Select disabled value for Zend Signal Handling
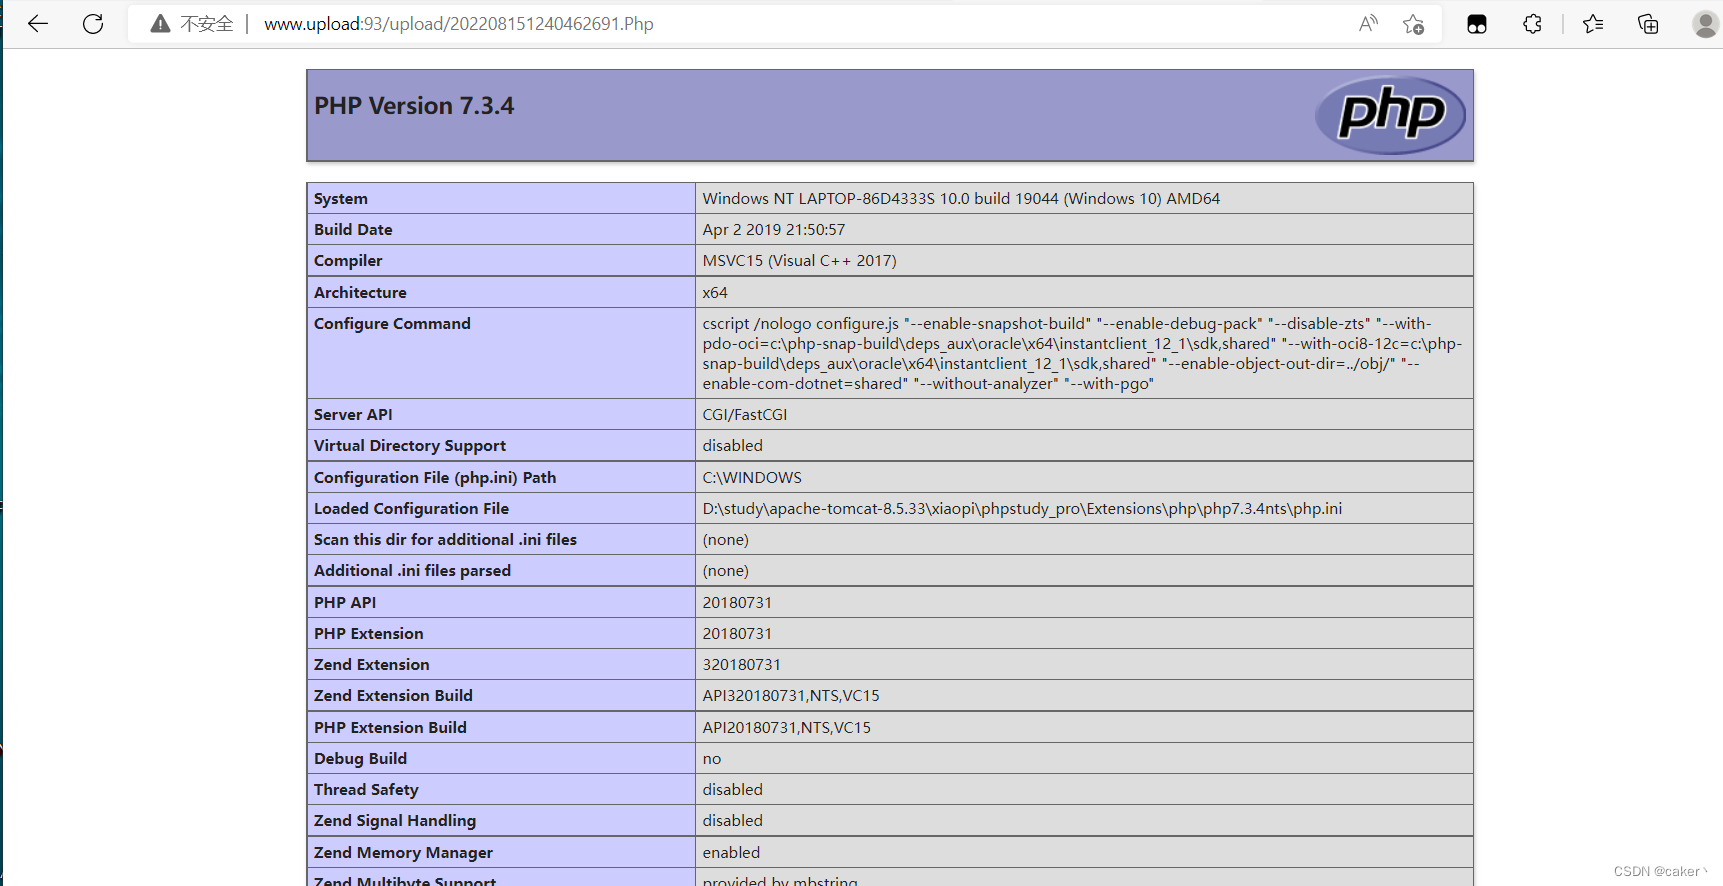The height and width of the screenshot is (886, 1723). [733, 821]
